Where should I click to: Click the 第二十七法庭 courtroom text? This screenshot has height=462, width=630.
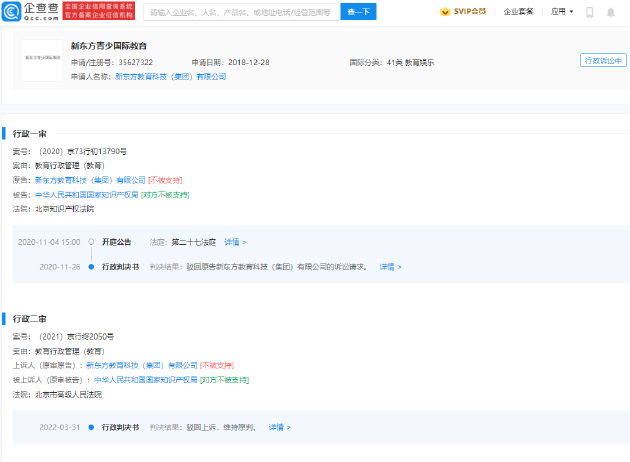point(194,242)
